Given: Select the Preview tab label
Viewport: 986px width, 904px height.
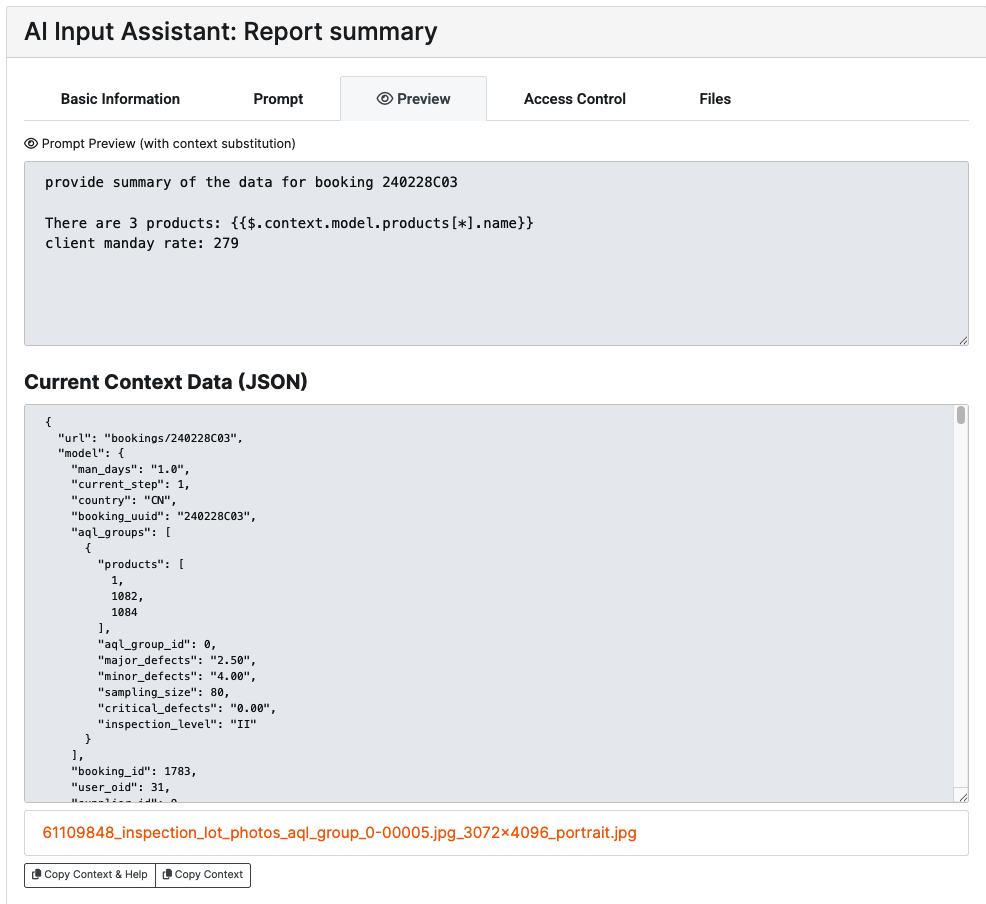Looking at the screenshot, I should coord(424,99).
